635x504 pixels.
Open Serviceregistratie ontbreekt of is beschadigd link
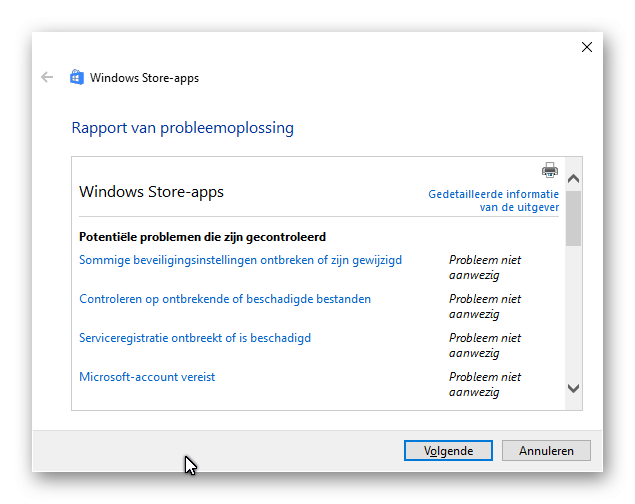click(x=195, y=338)
